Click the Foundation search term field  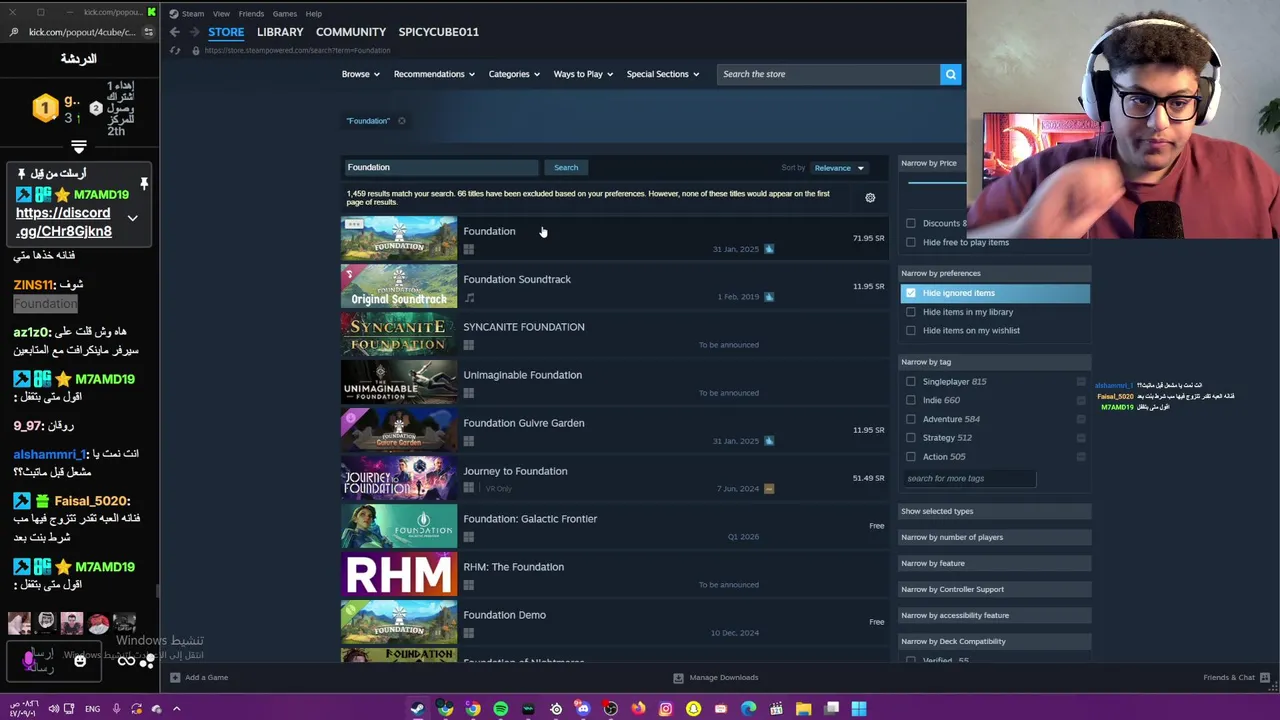[x=440, y=168]
